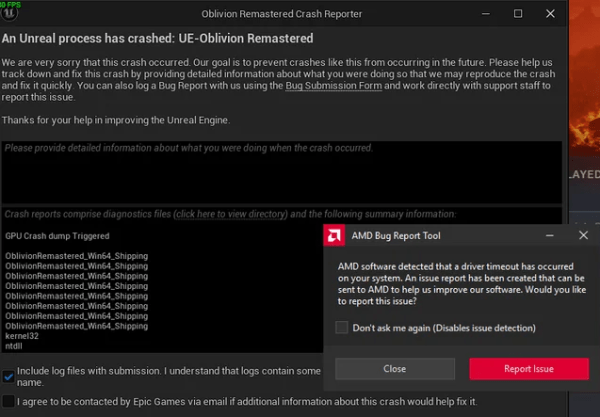Enable Don't ask me again checkbox
600x417 pixels.
(342, 327)
